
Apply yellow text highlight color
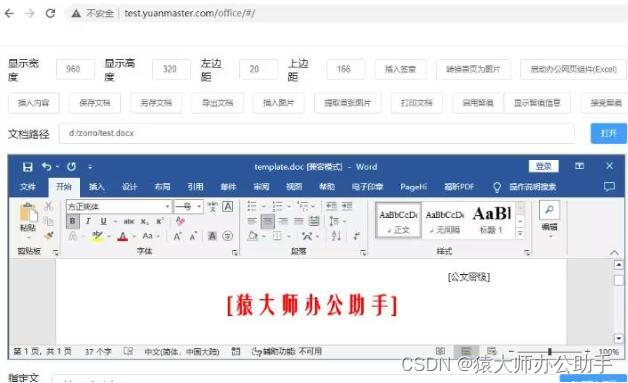(97, 236)
